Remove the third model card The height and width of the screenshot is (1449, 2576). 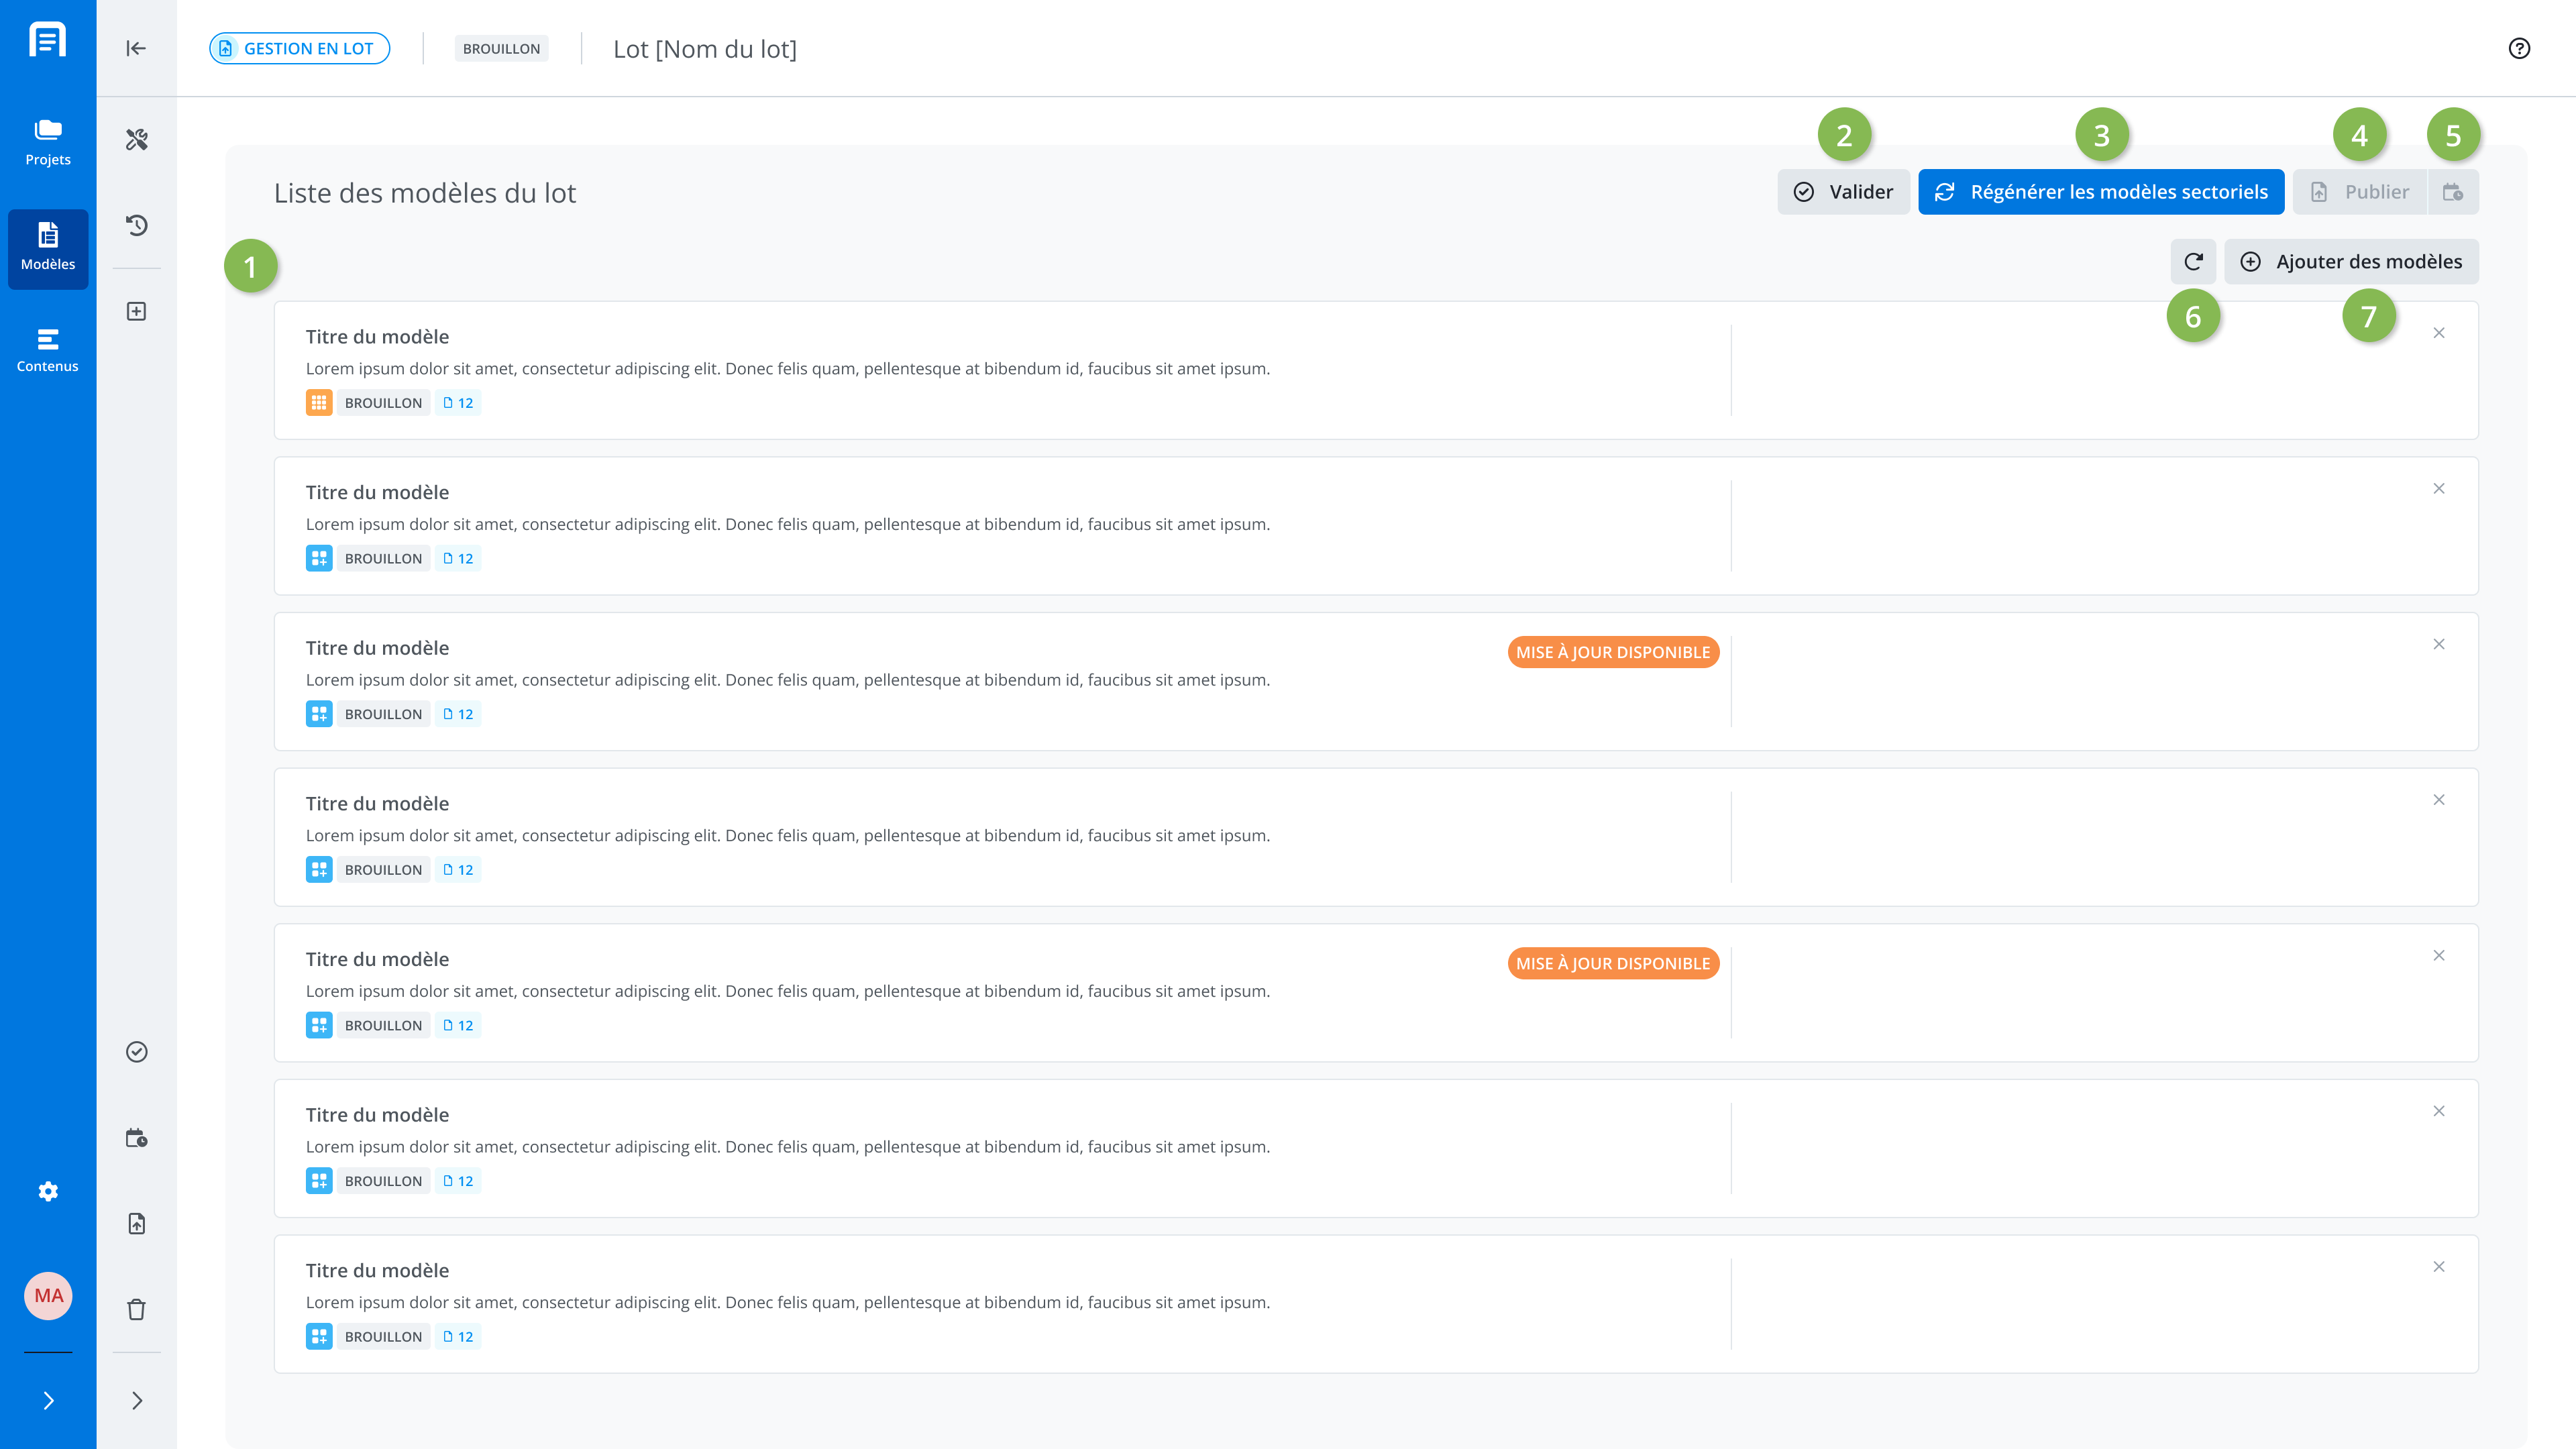pos(2439,644)
